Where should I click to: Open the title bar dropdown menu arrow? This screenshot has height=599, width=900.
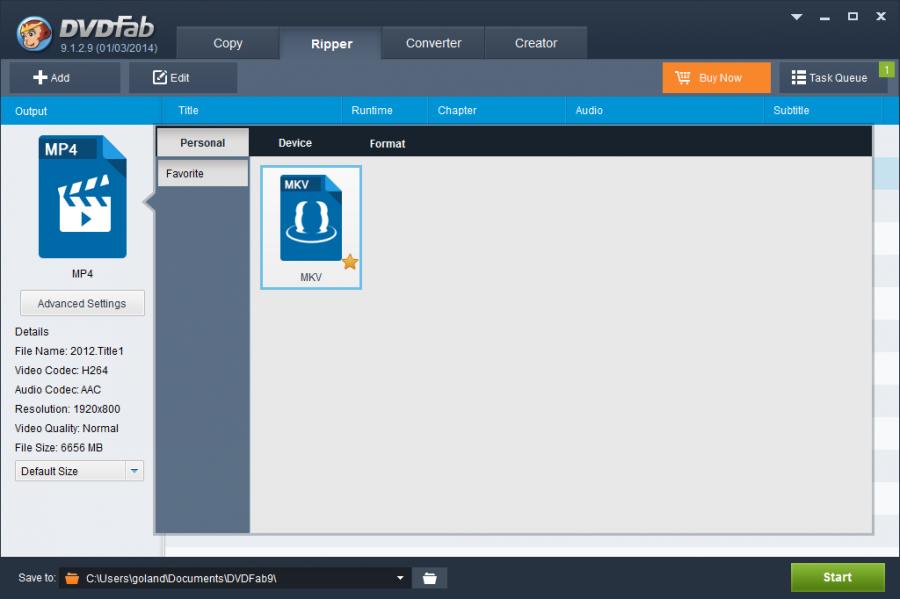pos(797,17)
